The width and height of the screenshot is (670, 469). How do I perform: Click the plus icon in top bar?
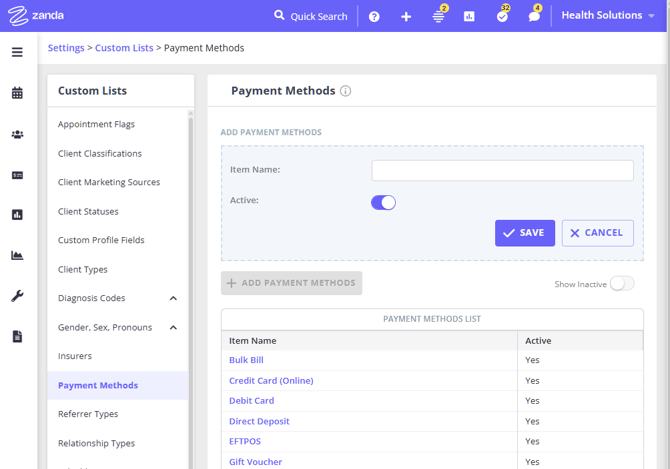click(x=406, y=17)
